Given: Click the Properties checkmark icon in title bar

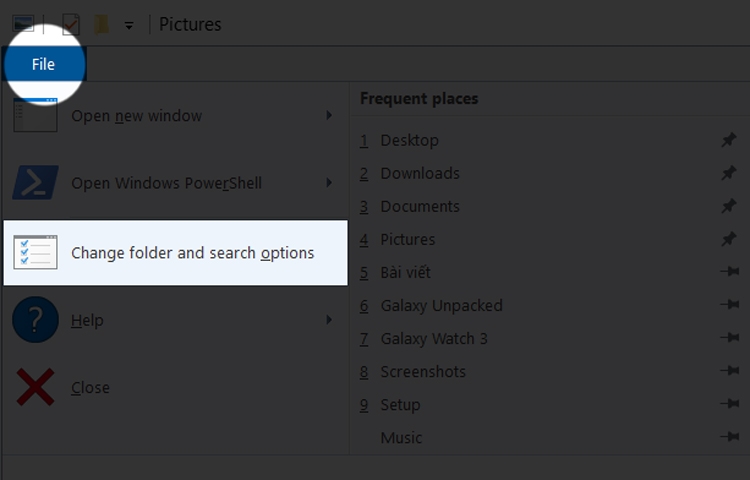Looking at the screenshot, I should (71, 24).
